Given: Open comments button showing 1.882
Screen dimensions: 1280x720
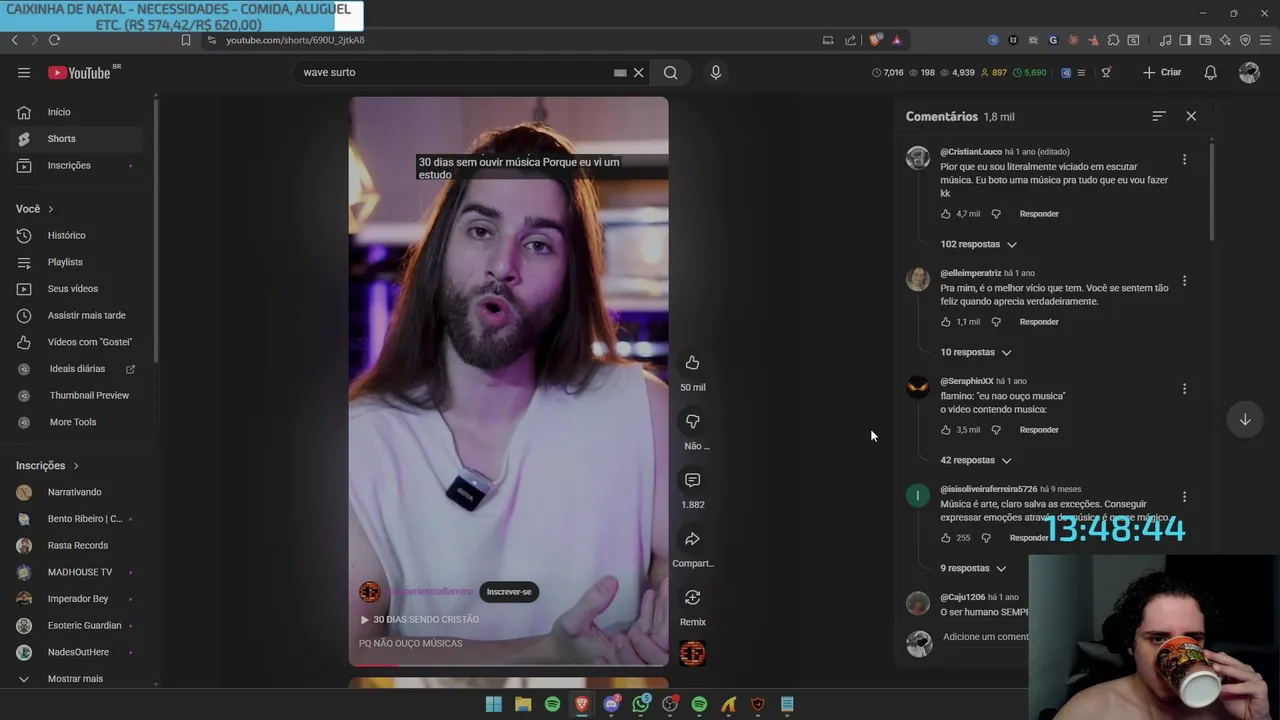Looking at the screenshot, I should (x=692, y=480).
